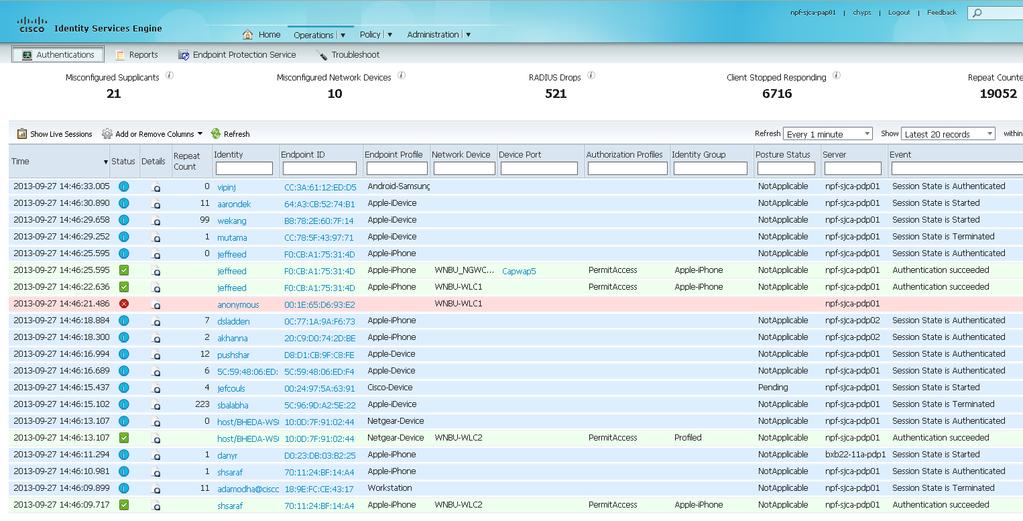
Task: Click endpoint ID 00:1E:65:D6:93:E2
Action: click(x=320, y=305)
